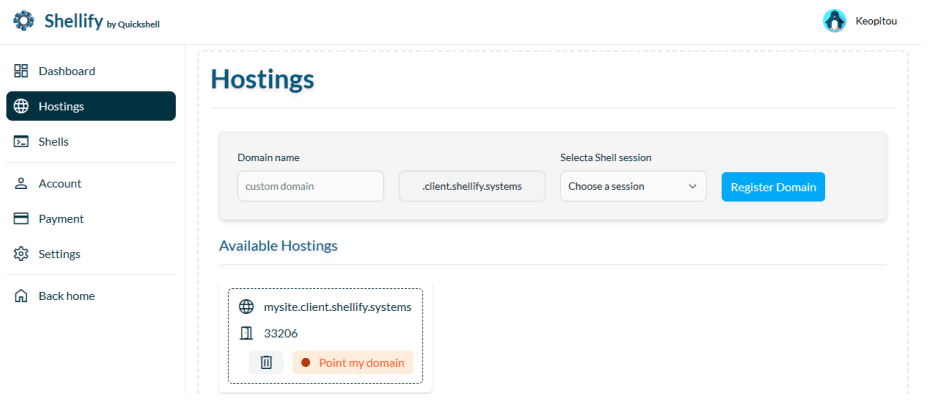Click the Account person icon
Viewport: 931px width, 403px height.
pyautogui.click(x=21, y=183)
